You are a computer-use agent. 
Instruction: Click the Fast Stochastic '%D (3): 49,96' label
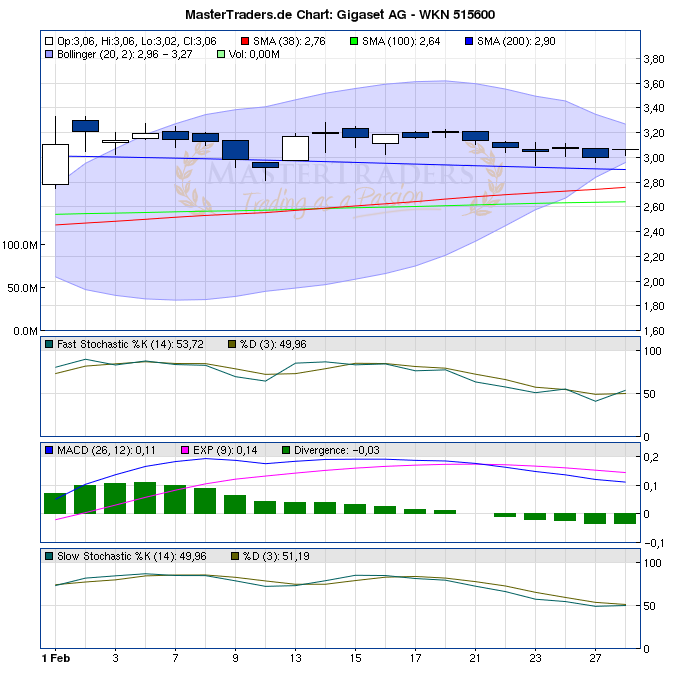point(273,344)
